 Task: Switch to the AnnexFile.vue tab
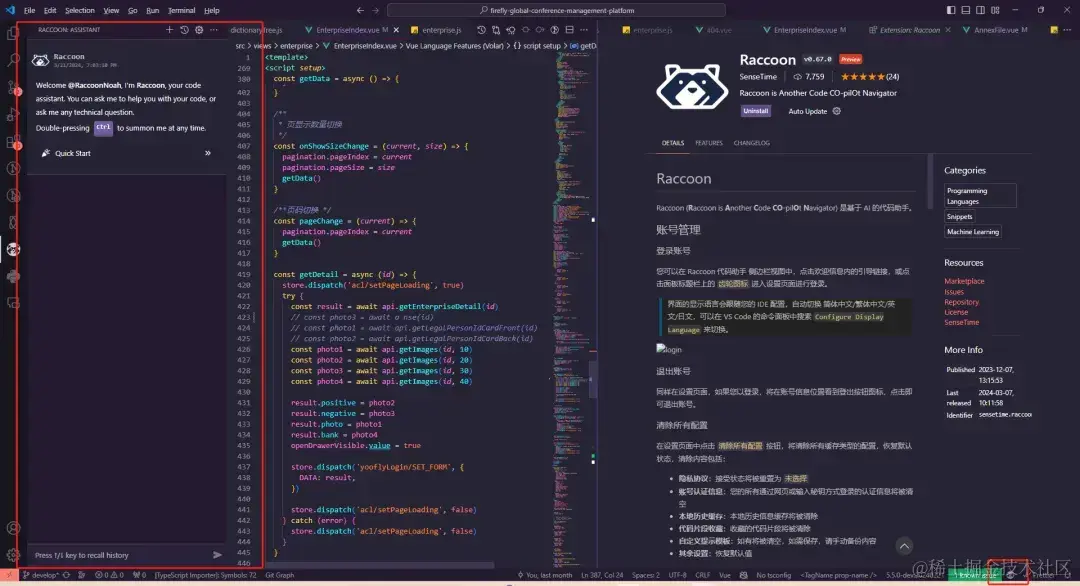click(995, 30)
